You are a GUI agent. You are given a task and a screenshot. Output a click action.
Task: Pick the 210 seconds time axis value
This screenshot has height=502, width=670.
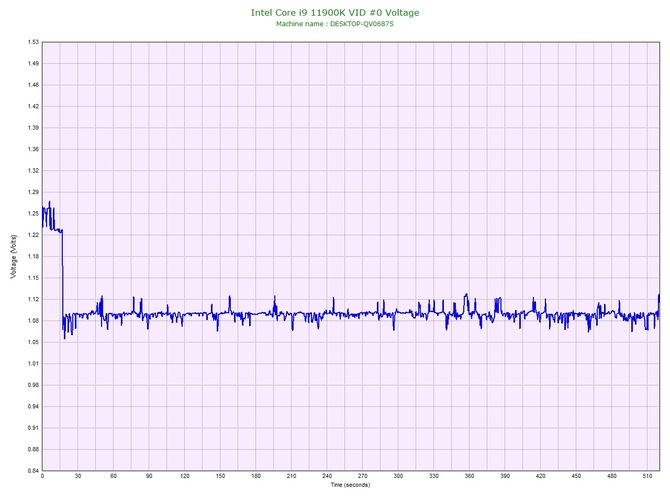(x=291, y=476)
